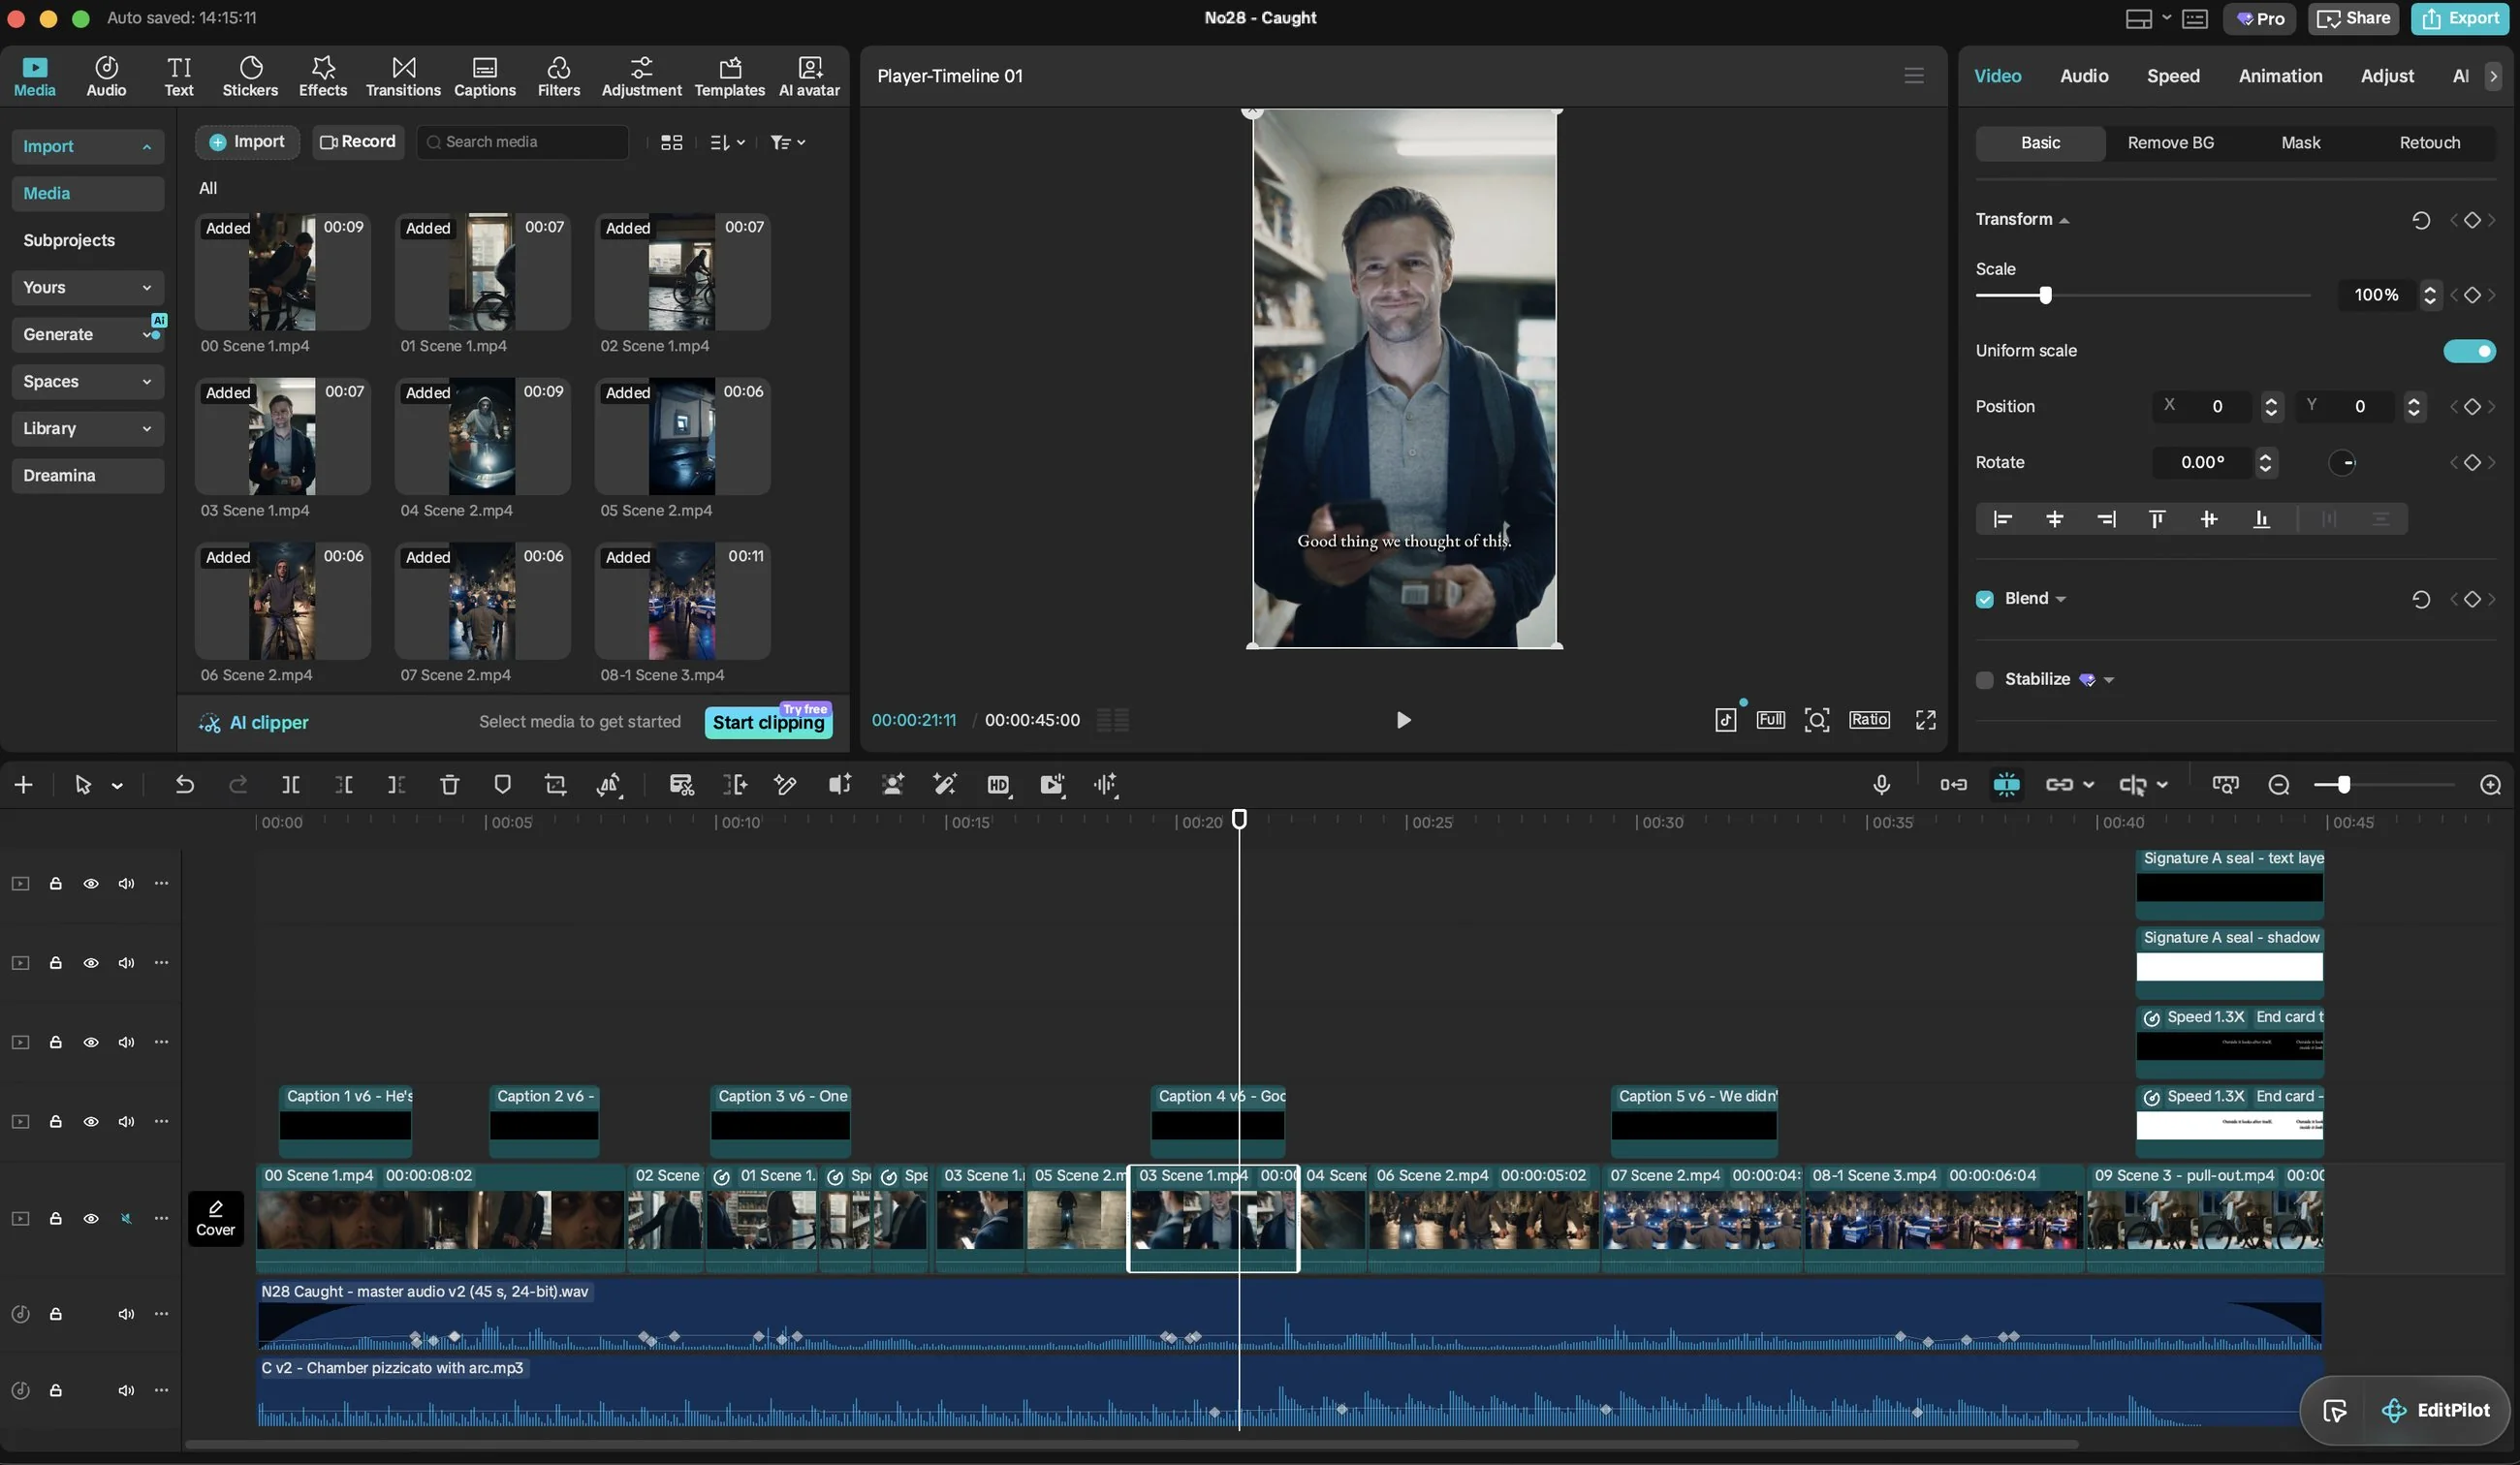2520x1465 pixels.
Task: Switch to the Speed inspector tab
Action: pyautogui.click(x=2173, y=76)
